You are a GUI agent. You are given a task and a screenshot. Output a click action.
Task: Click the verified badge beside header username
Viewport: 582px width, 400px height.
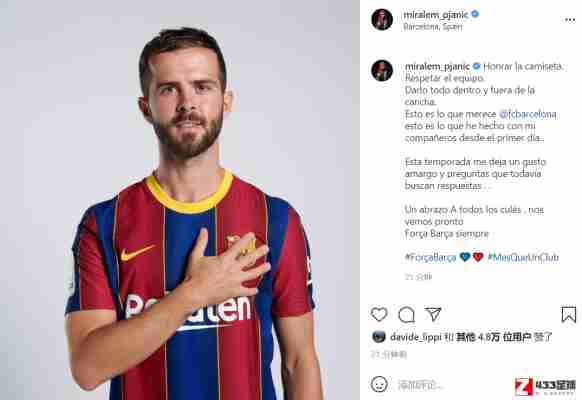(x=475, y=14)
